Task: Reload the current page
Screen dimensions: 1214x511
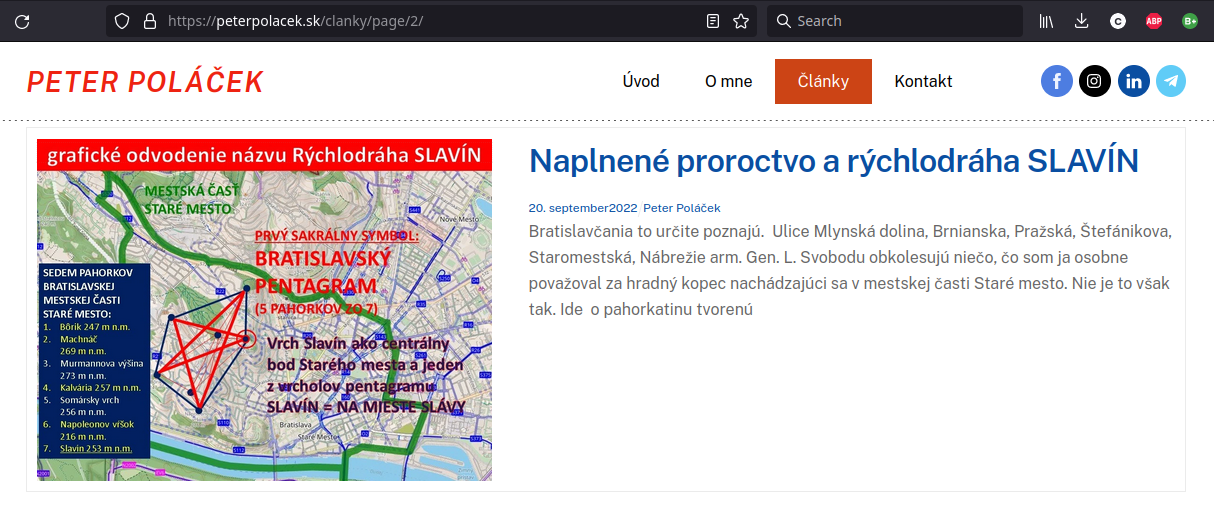Action: (x=22, y=21)
